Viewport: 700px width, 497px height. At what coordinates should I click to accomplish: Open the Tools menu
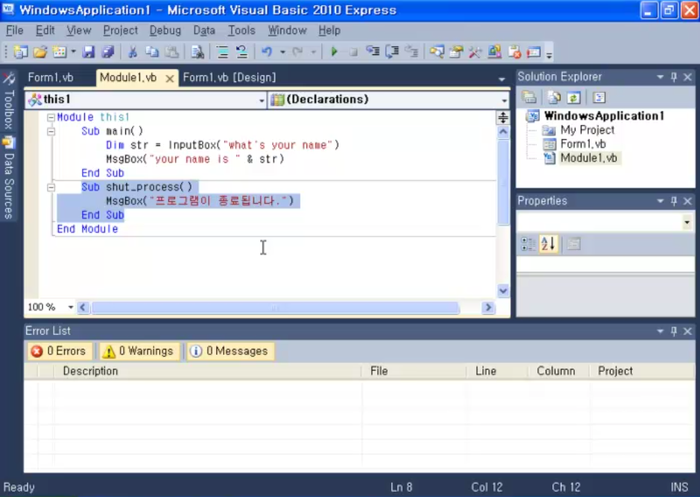tap(242, 30)
